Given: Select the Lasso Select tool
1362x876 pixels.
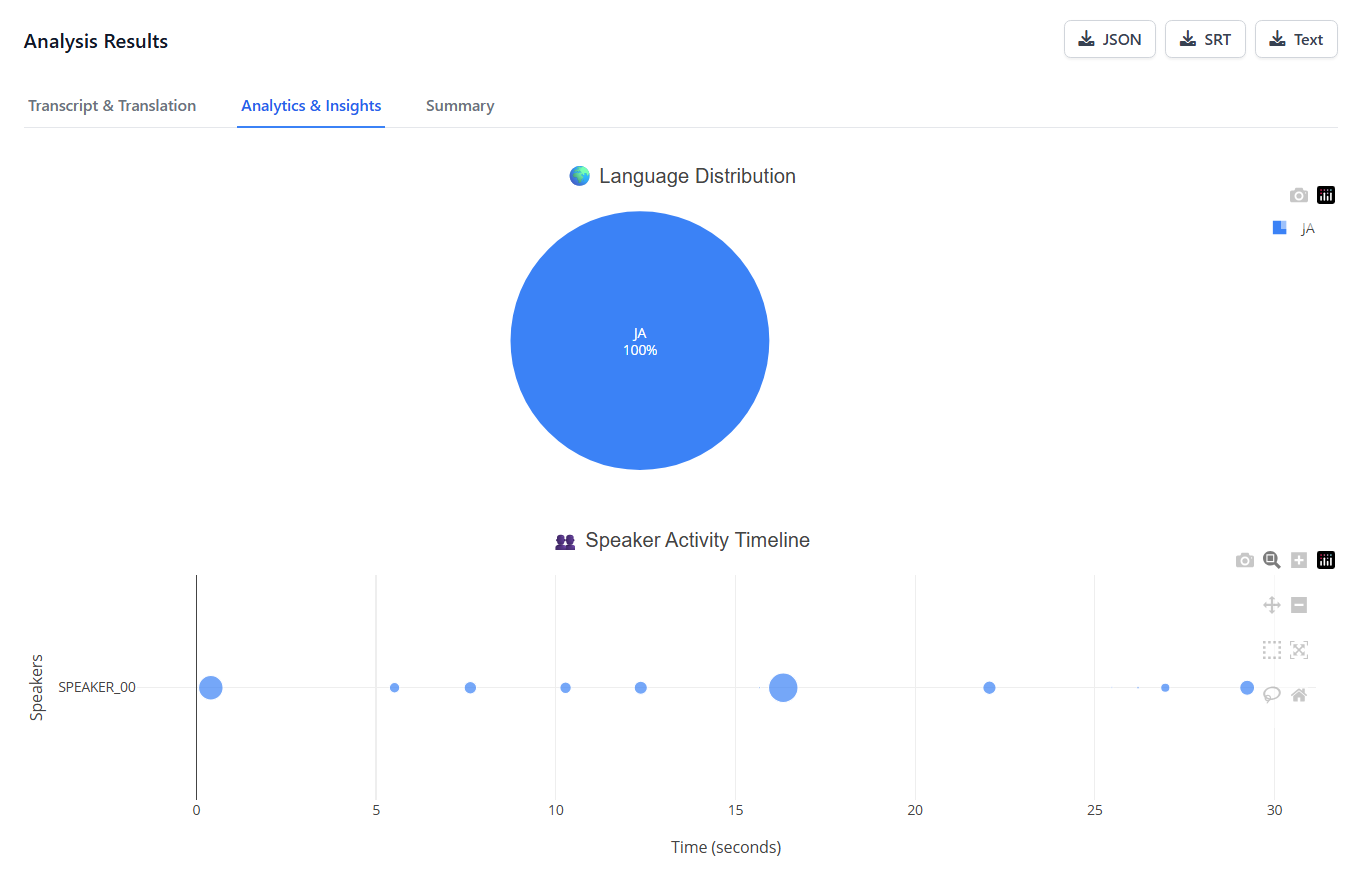Looking at the screenshot, I should pos(1272,695).
